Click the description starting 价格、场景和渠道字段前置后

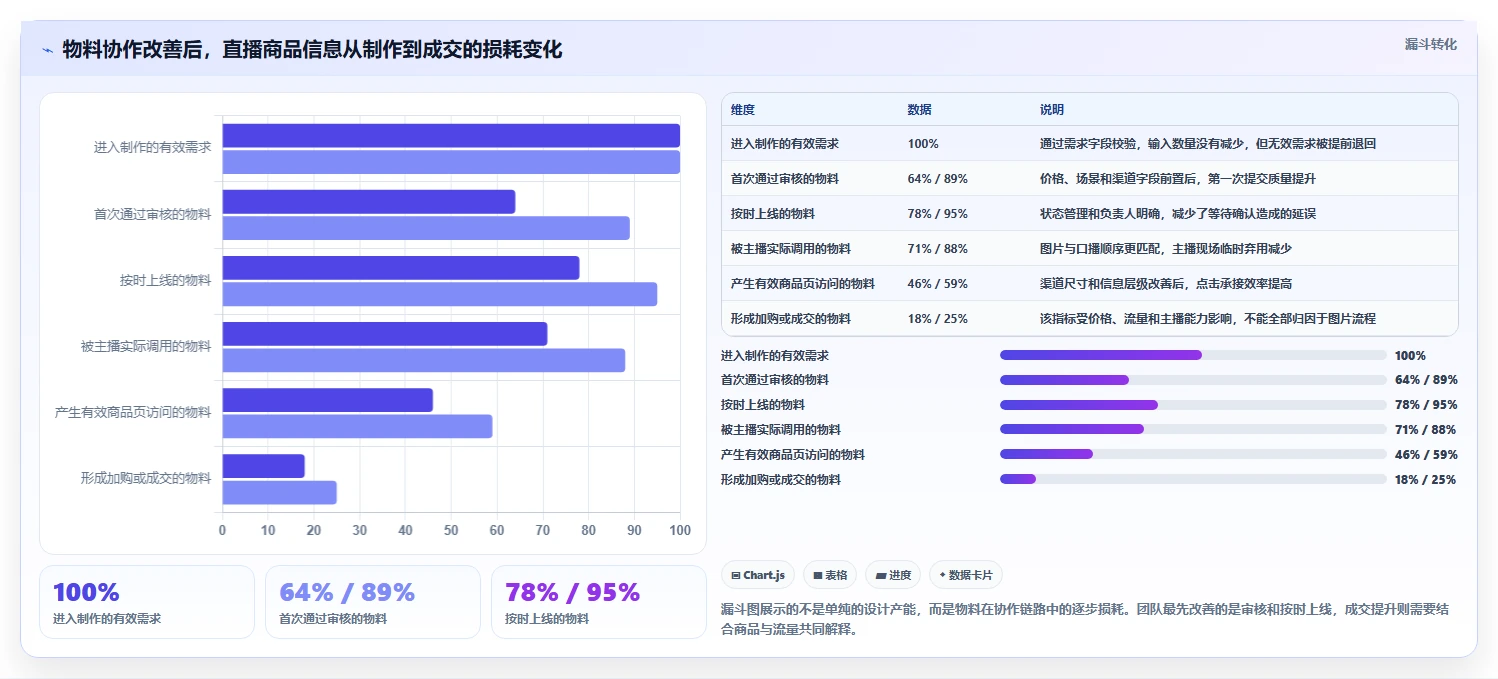coord(1178,179)
